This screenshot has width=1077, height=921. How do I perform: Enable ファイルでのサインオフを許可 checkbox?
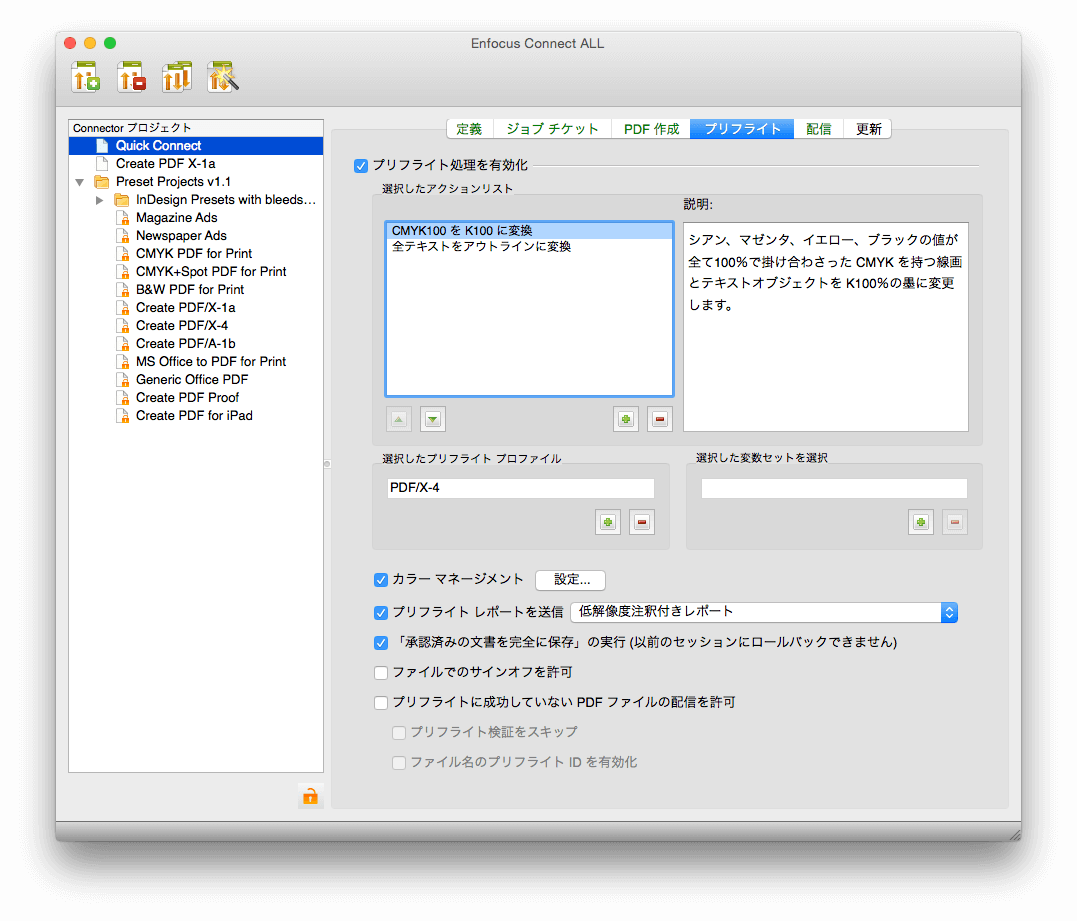coord(381,672)
